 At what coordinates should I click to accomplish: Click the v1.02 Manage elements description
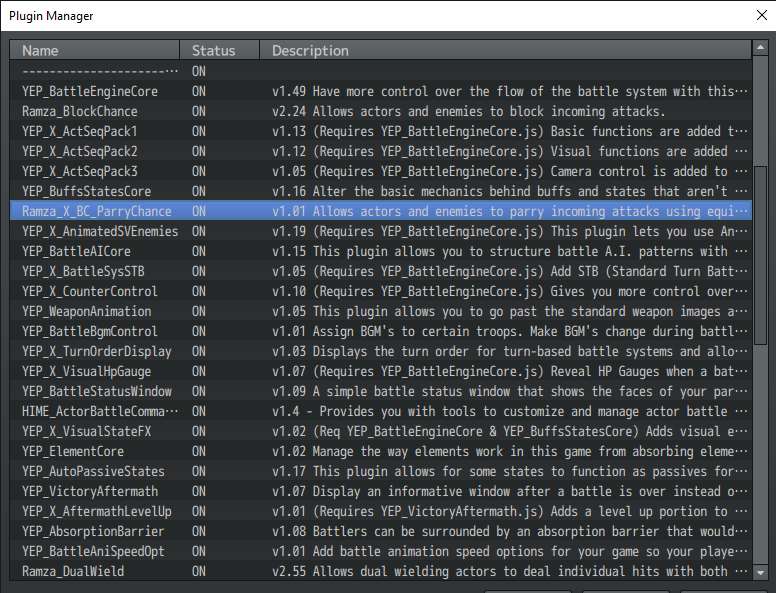(510, 451)
